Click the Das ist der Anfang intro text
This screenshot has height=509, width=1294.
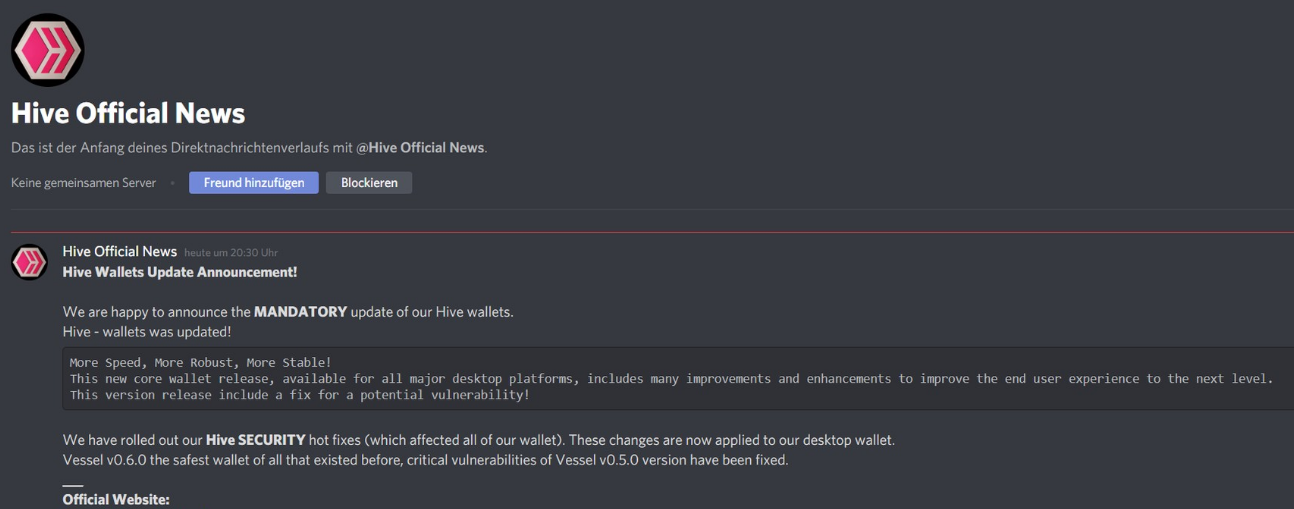click(249, 147)
